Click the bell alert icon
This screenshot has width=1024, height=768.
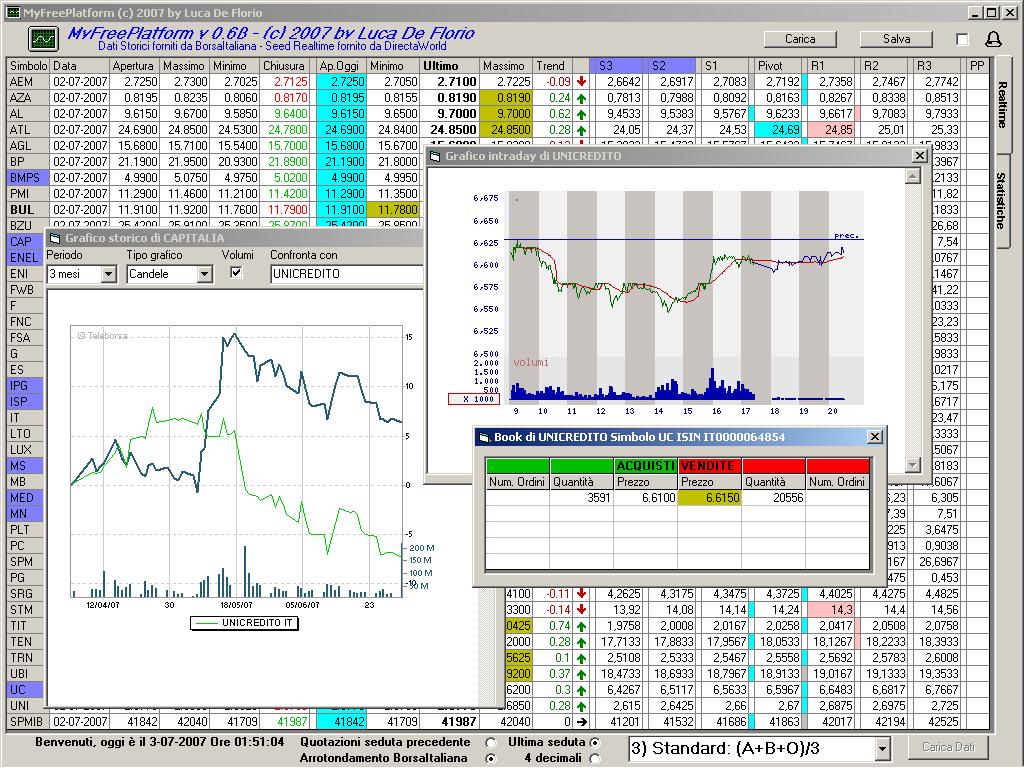(x=993, y=39)
